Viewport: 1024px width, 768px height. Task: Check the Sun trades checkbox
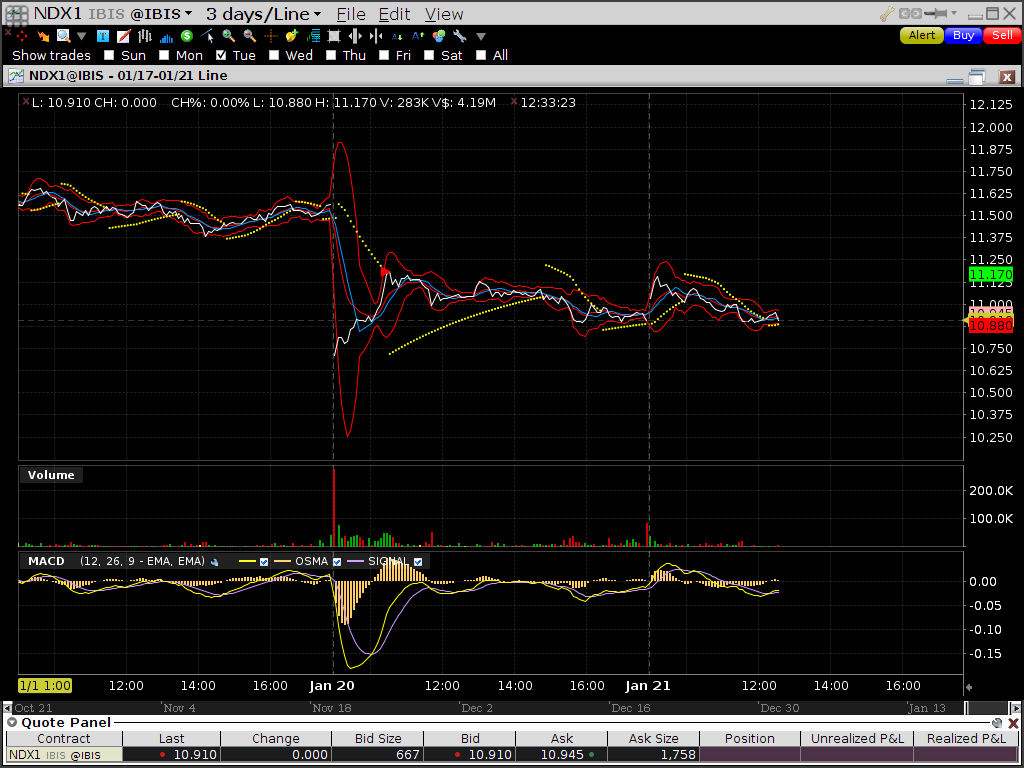109,56
